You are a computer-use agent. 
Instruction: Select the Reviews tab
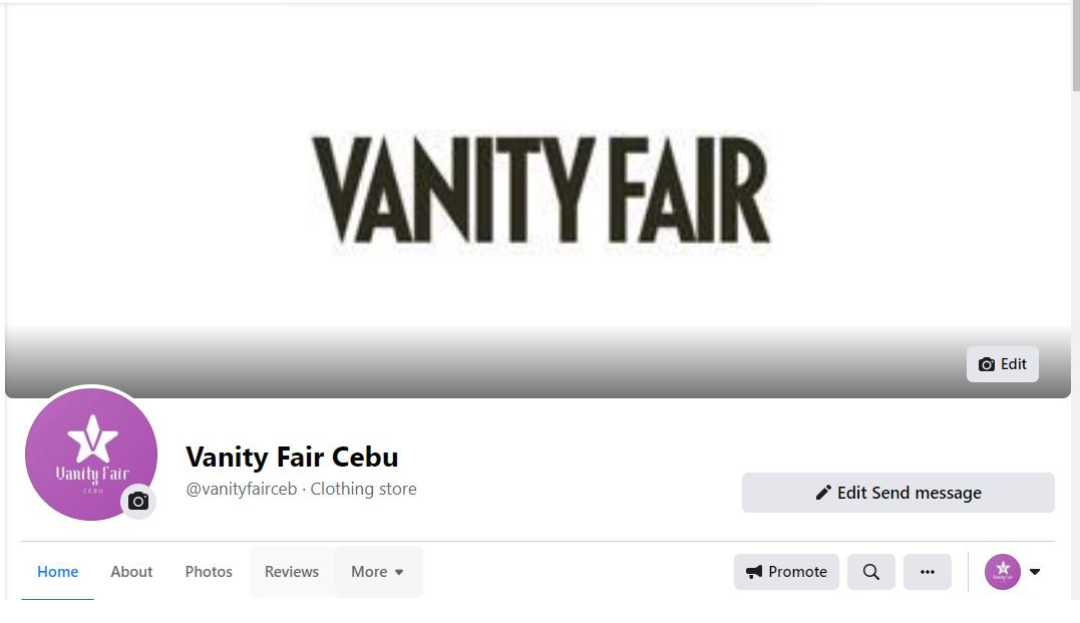(291, 572)
